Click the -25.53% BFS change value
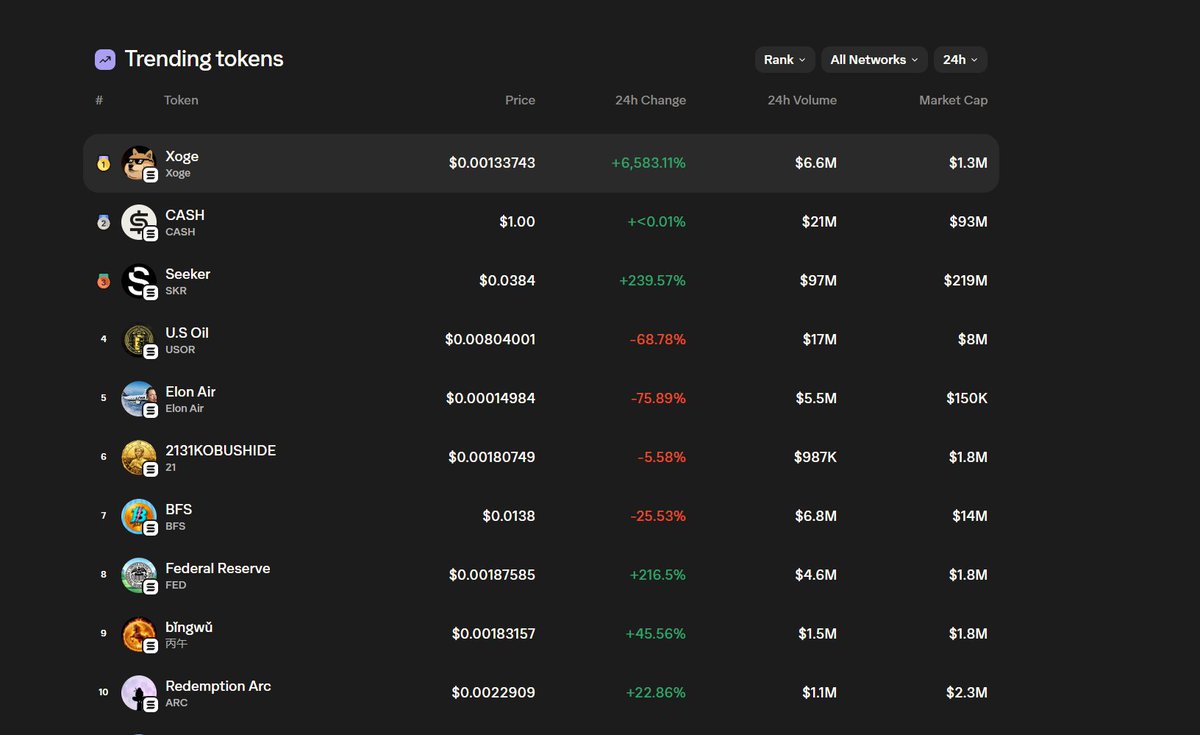This screenshot has height=735, width=1200. coord(658,516)
